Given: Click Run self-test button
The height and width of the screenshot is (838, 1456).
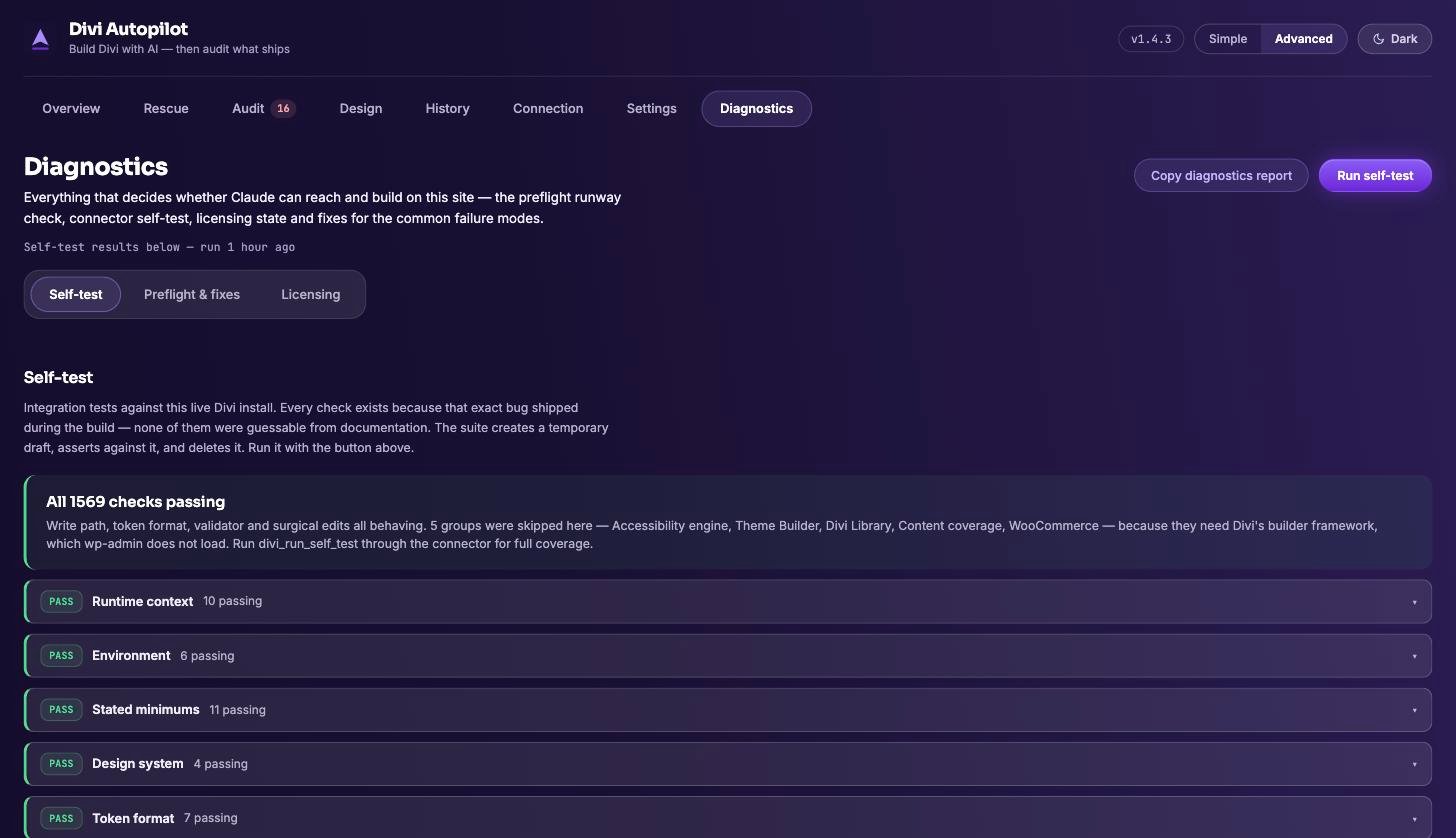Looking at the screenshot, I should click(x=1375, y=175).
